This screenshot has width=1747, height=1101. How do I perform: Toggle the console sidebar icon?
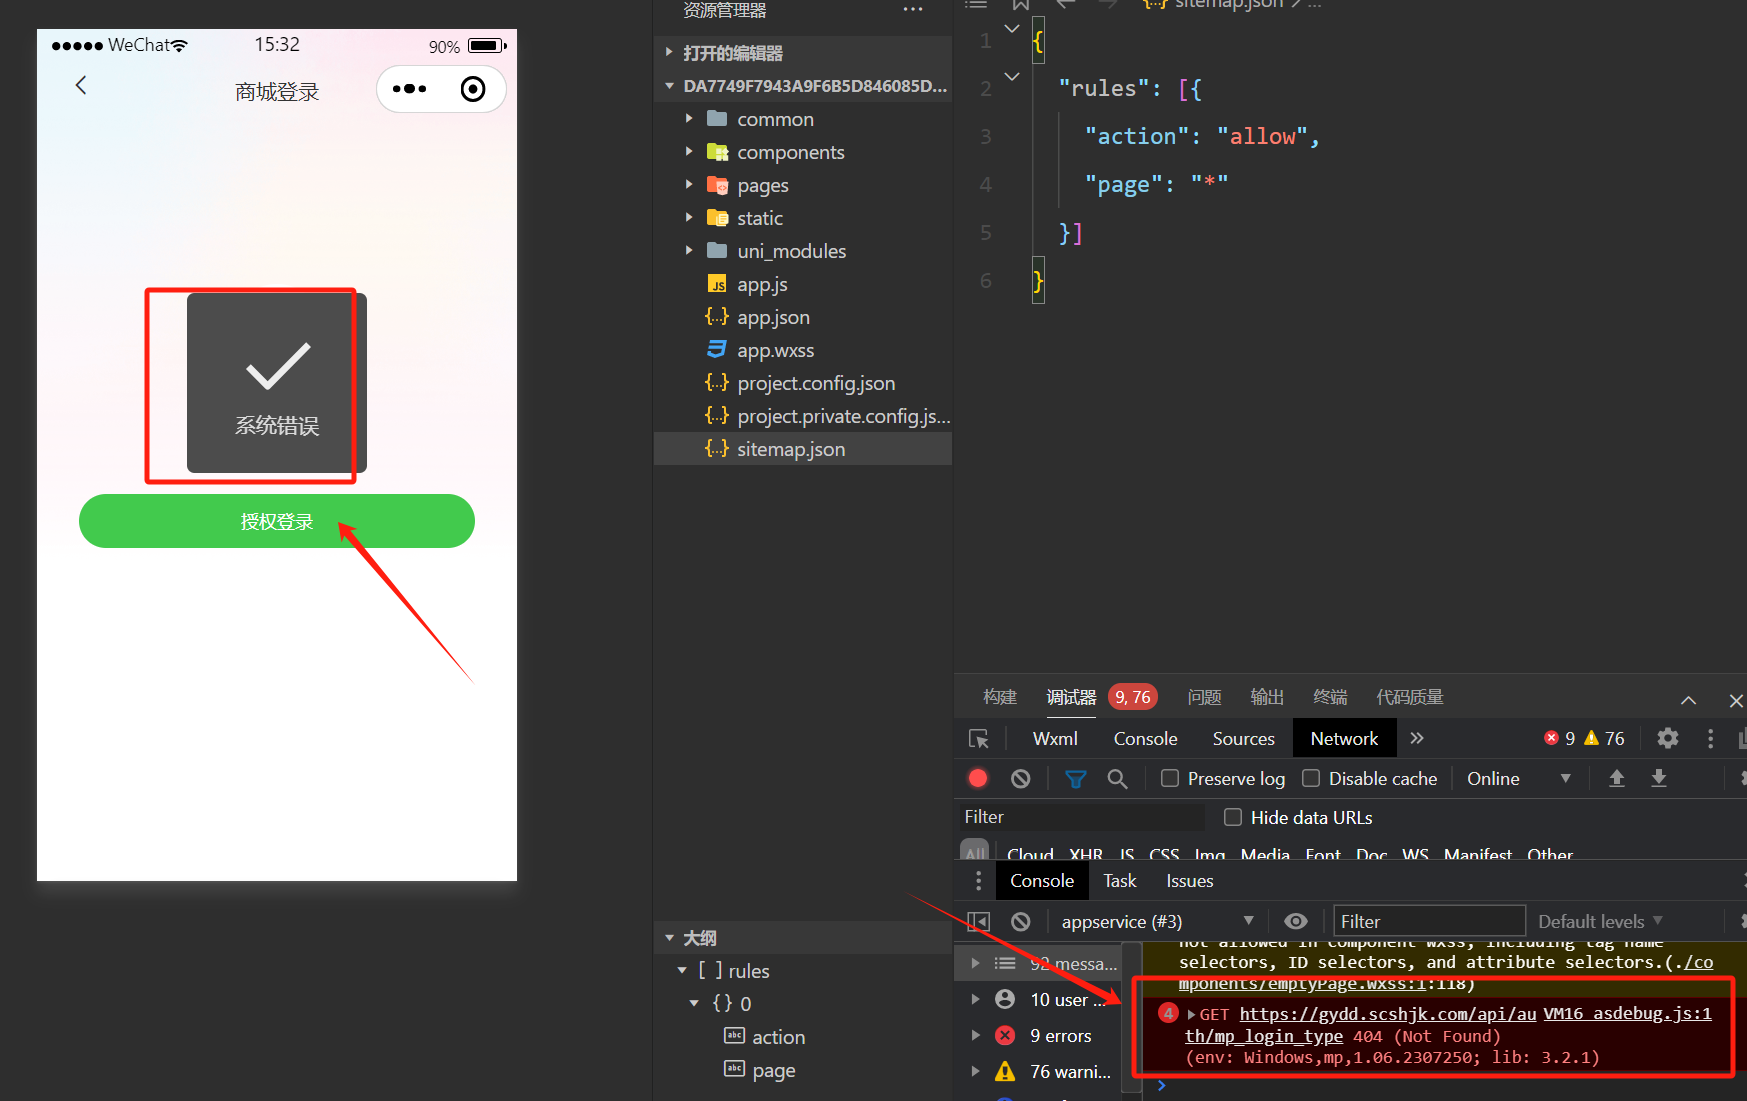(x=978, y=922)
